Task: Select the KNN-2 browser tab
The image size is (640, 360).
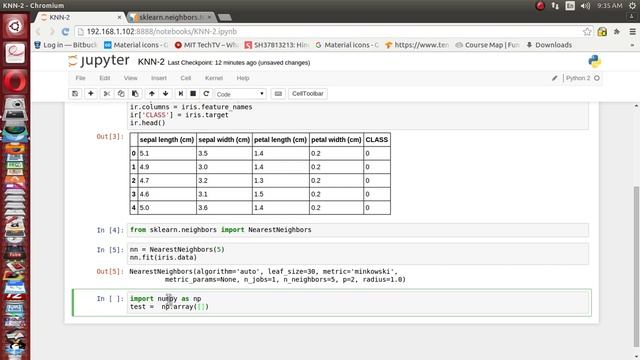Action: [78, 17]
